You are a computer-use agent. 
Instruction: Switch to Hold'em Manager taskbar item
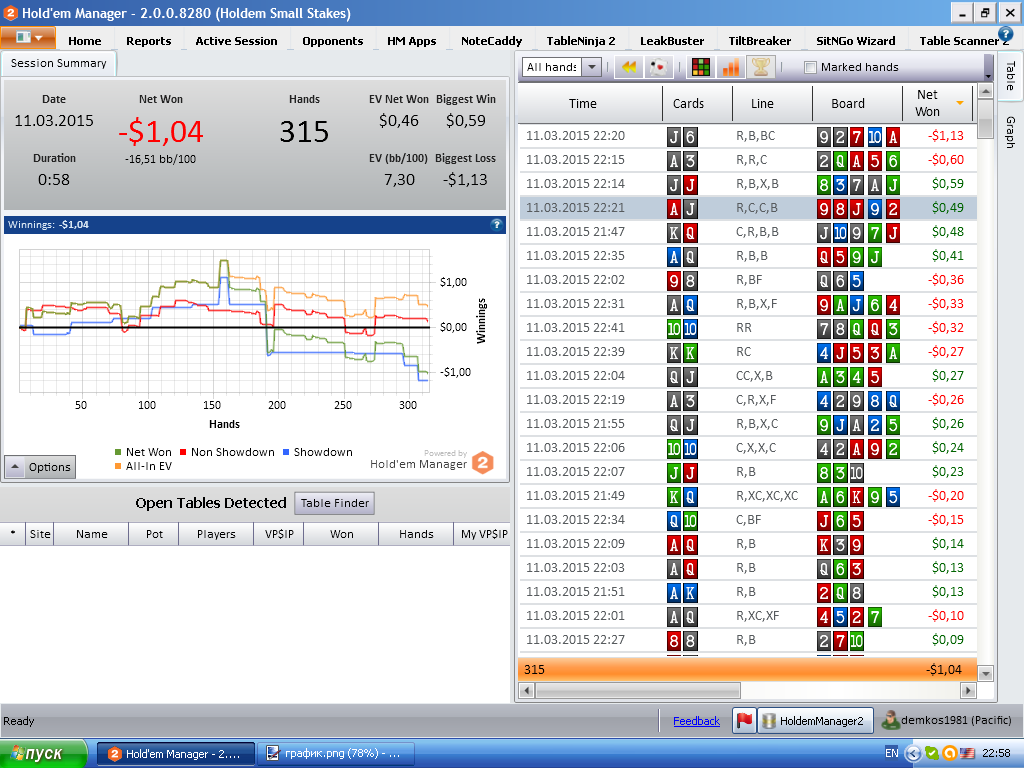(x=176, y=754)
